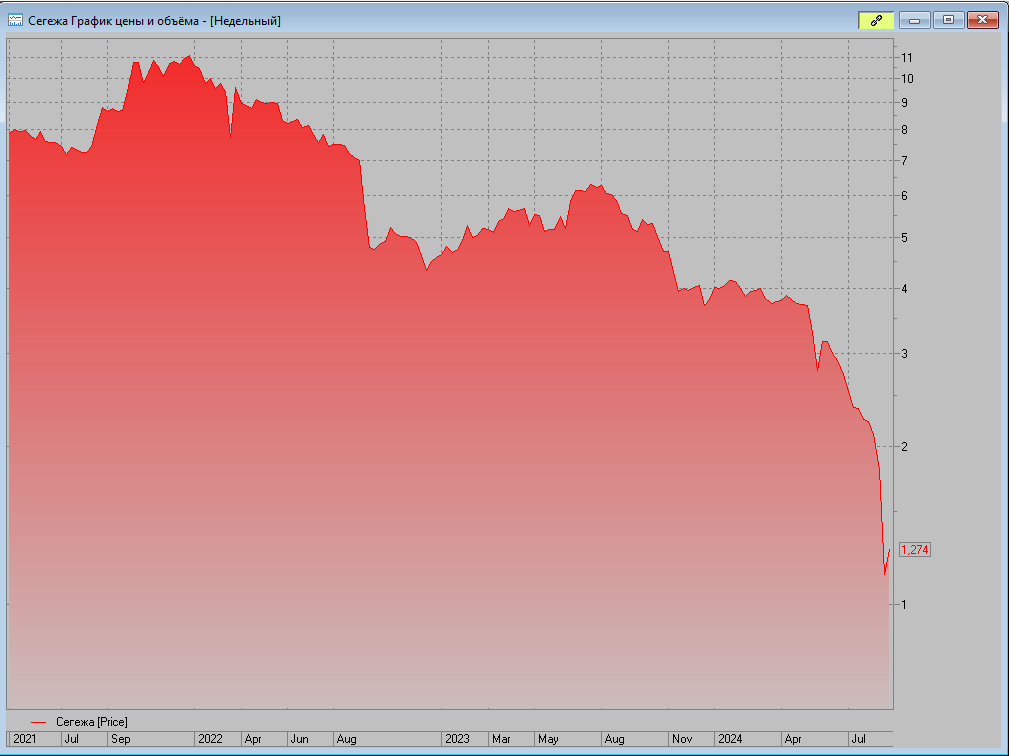Click price axis value 11
Viewport: 1009px width, 756px height.
(x=907, y=58)
